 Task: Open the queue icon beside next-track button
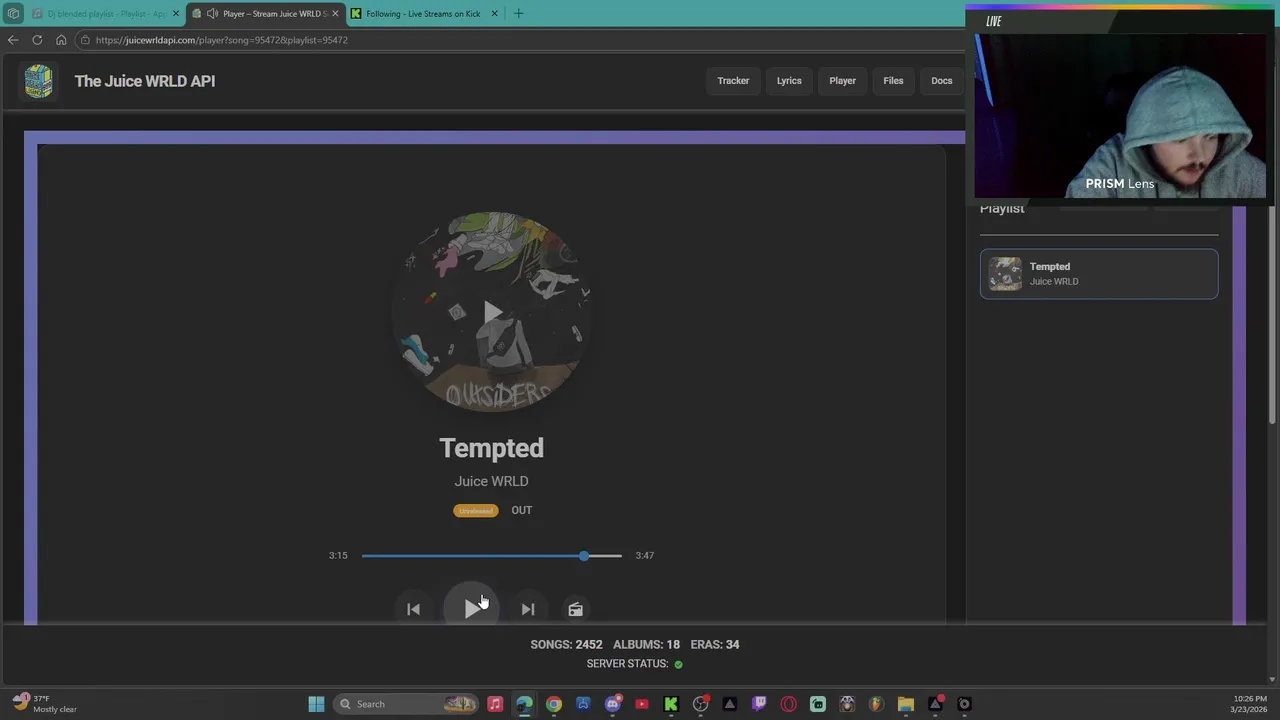575,609
